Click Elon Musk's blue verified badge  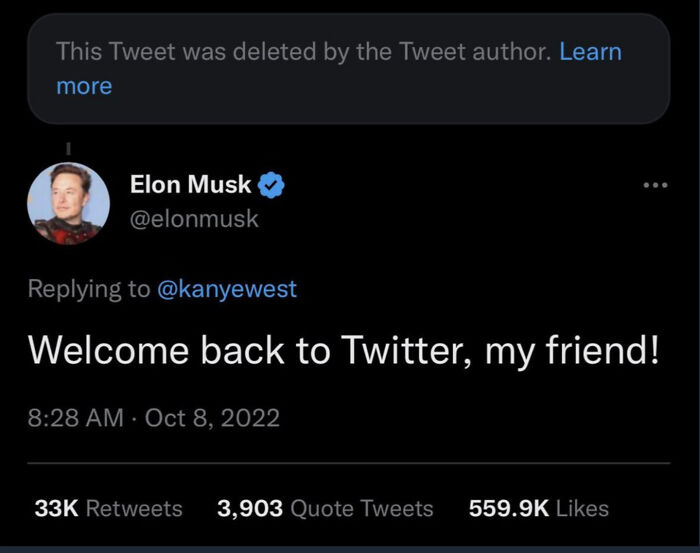272,184
